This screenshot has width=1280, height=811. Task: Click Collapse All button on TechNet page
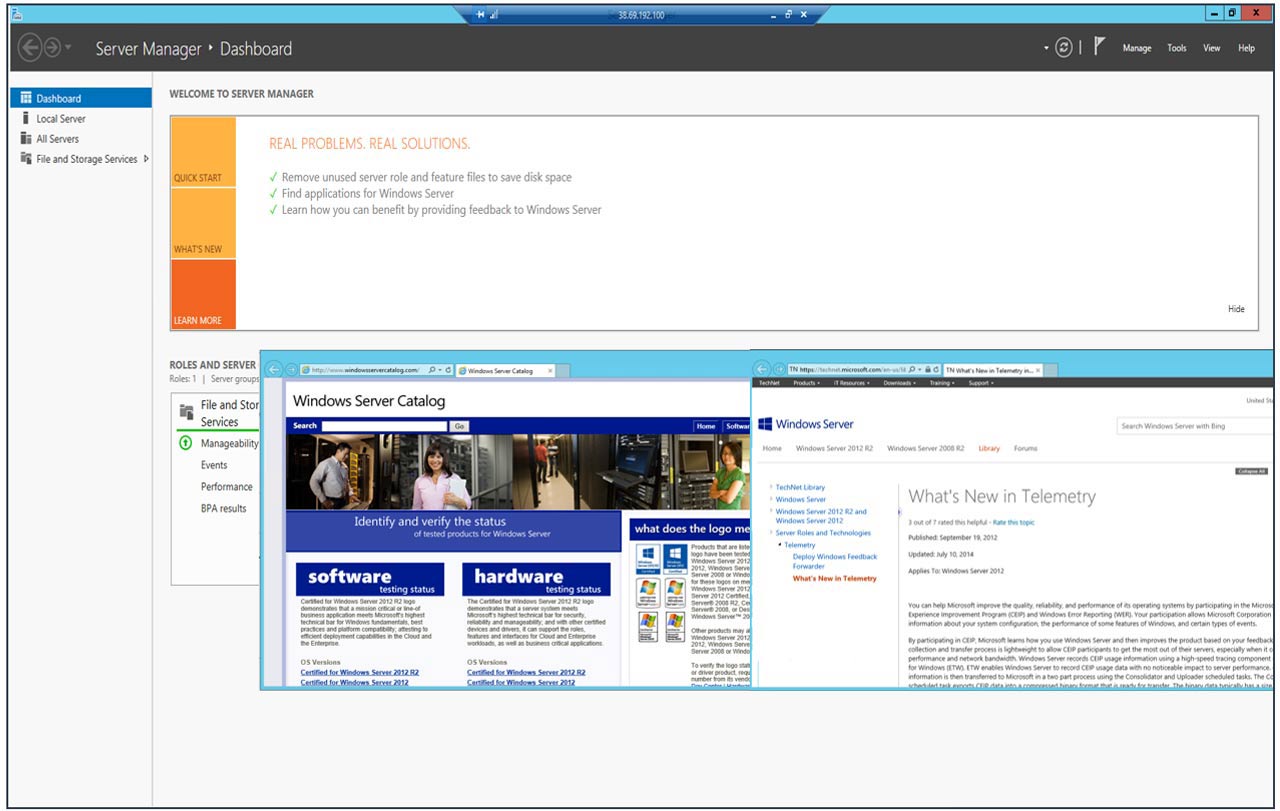click(x=1251, y=471)
